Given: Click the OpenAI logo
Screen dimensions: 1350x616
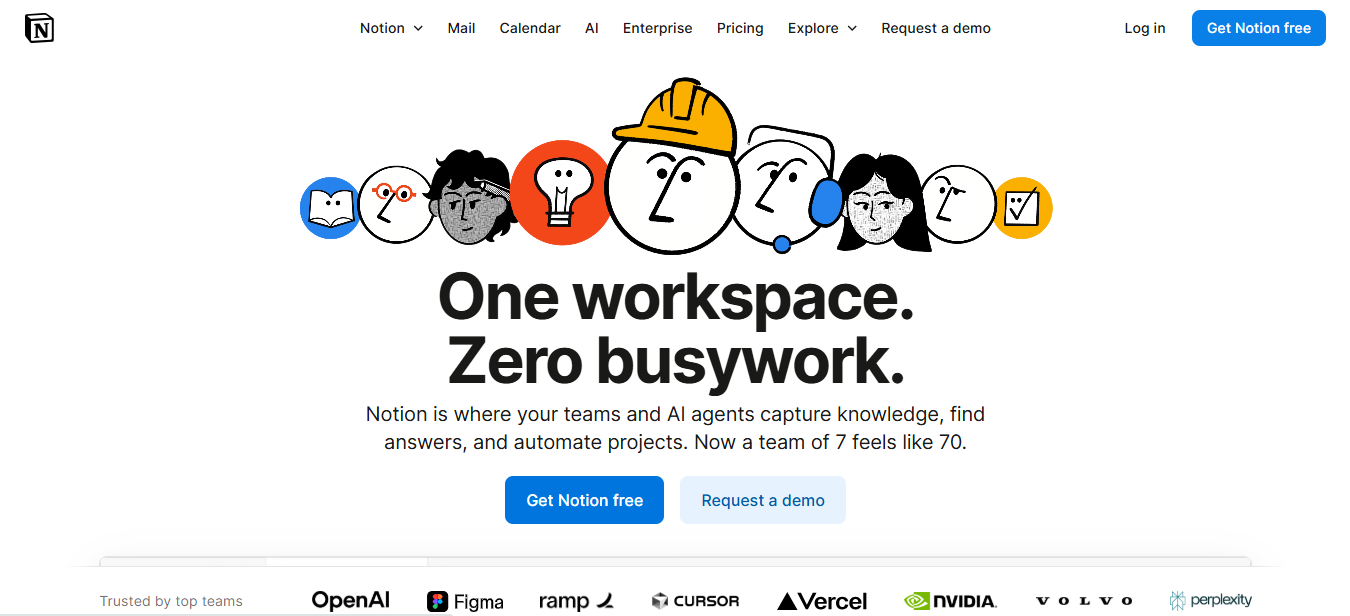Looking at the screenshot, I should (x=350, y=600).
